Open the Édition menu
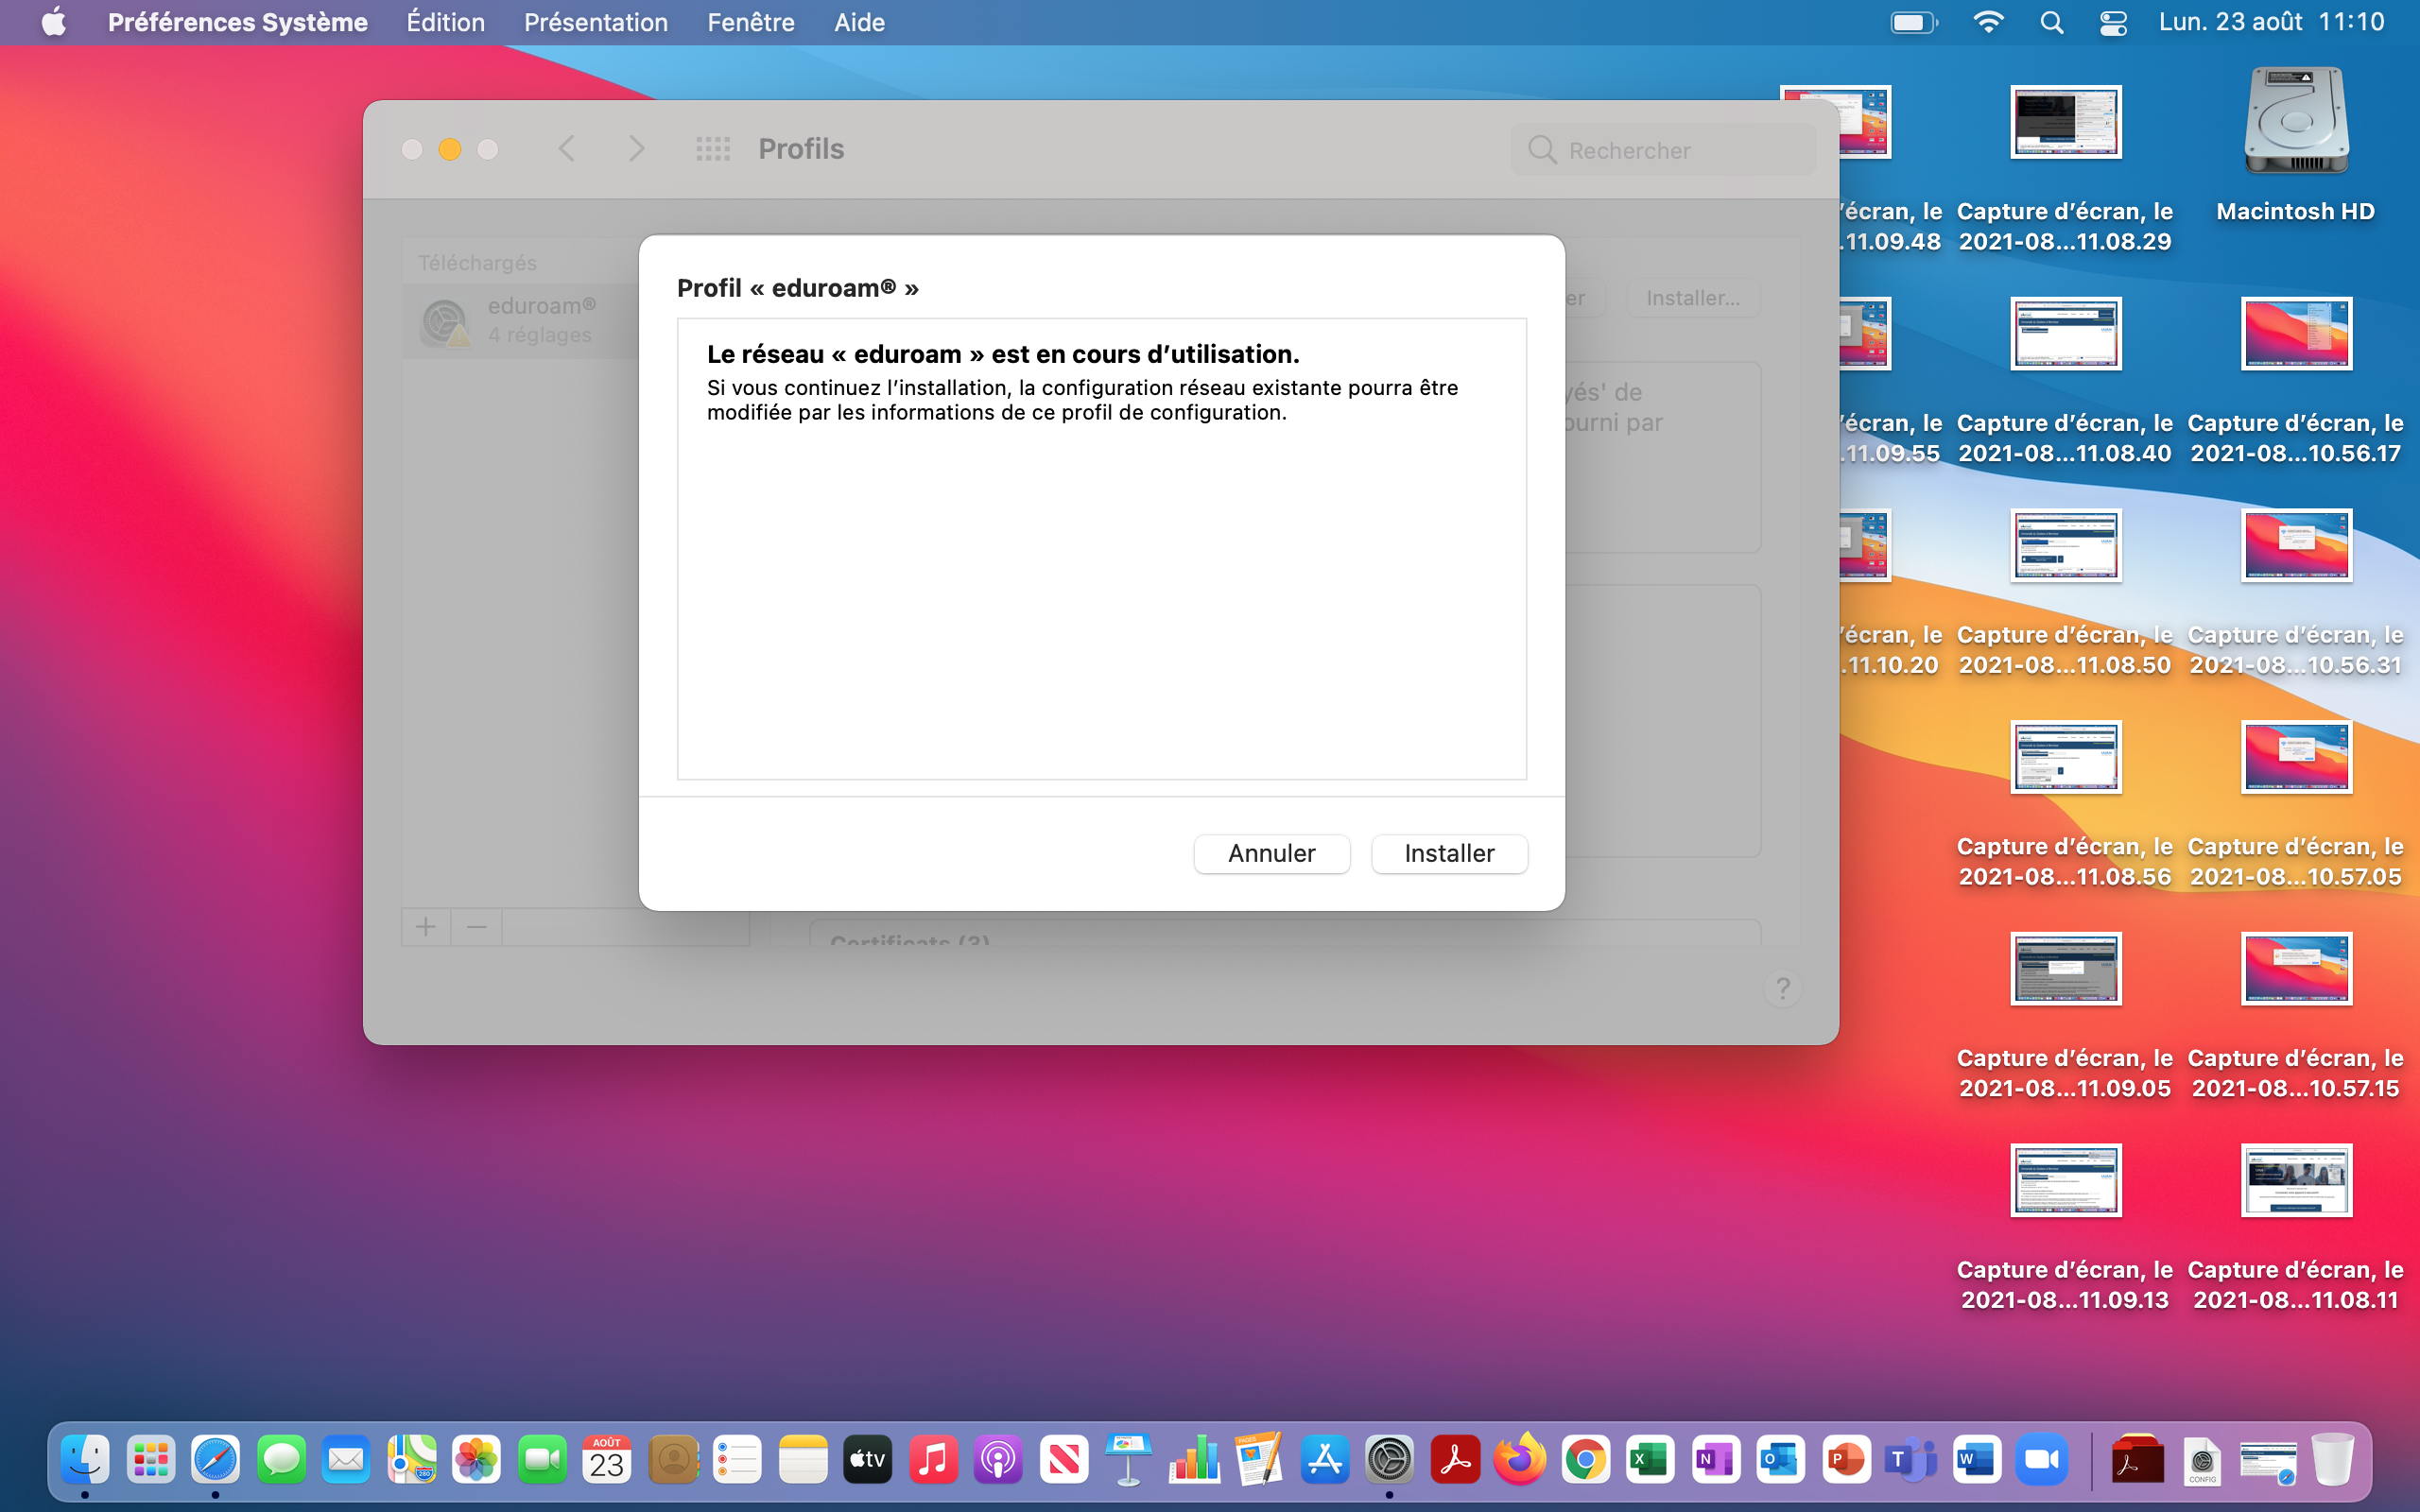Screen dimensions: 2420x1512 click(x=445, y=22)
